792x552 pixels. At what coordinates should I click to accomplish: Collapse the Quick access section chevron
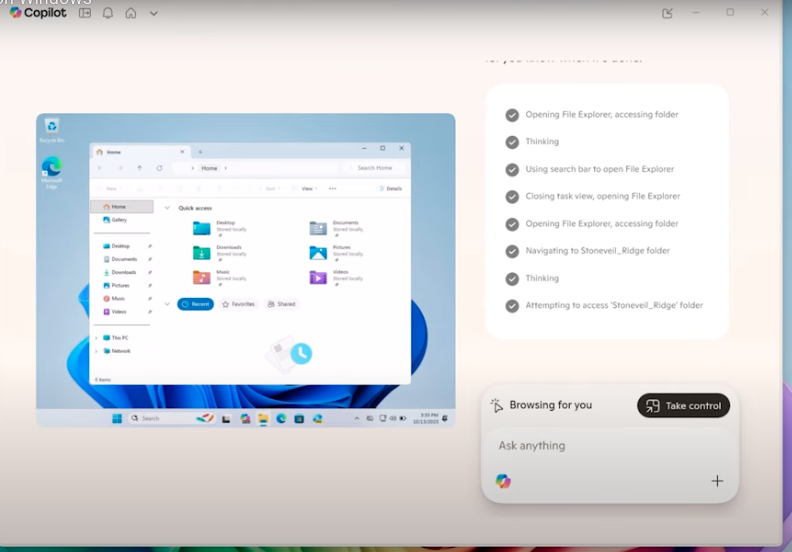167,208
